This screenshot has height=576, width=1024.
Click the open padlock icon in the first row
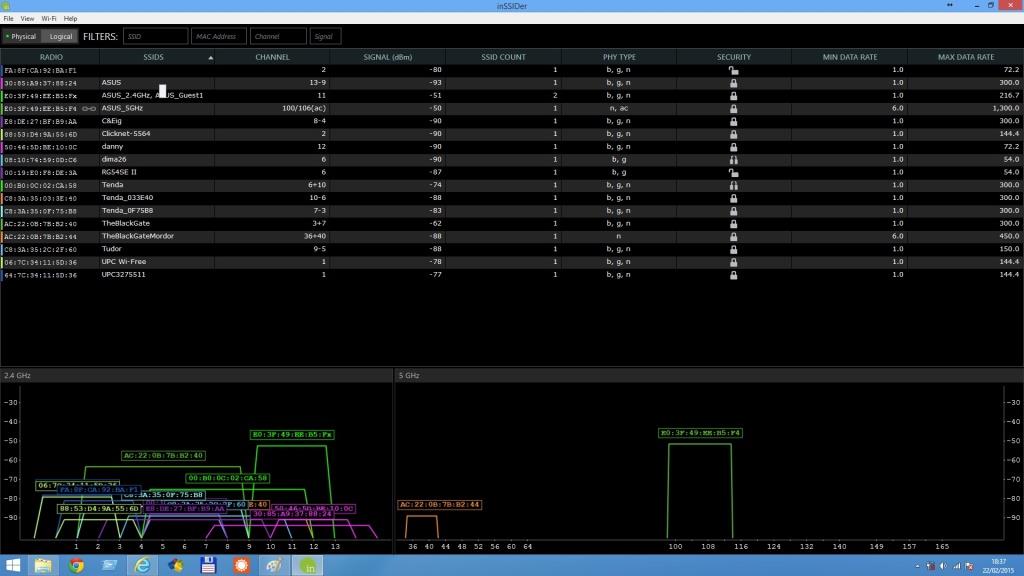click(x=733, y=70)
